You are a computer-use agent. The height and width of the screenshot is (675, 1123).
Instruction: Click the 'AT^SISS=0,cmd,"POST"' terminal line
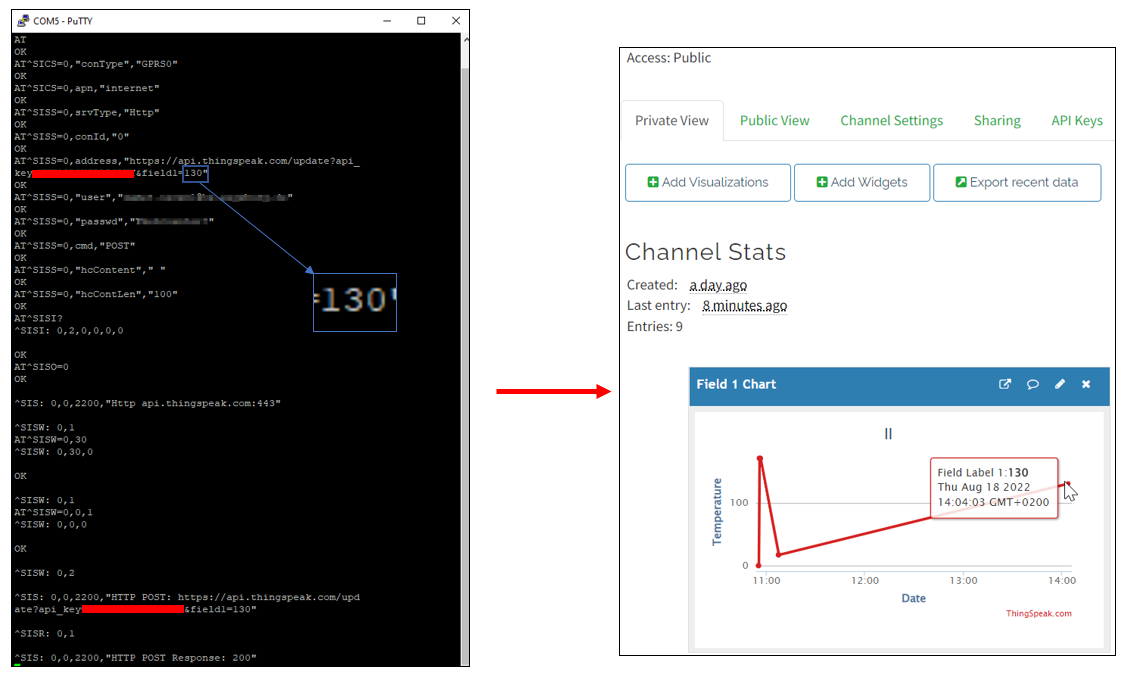75,246
